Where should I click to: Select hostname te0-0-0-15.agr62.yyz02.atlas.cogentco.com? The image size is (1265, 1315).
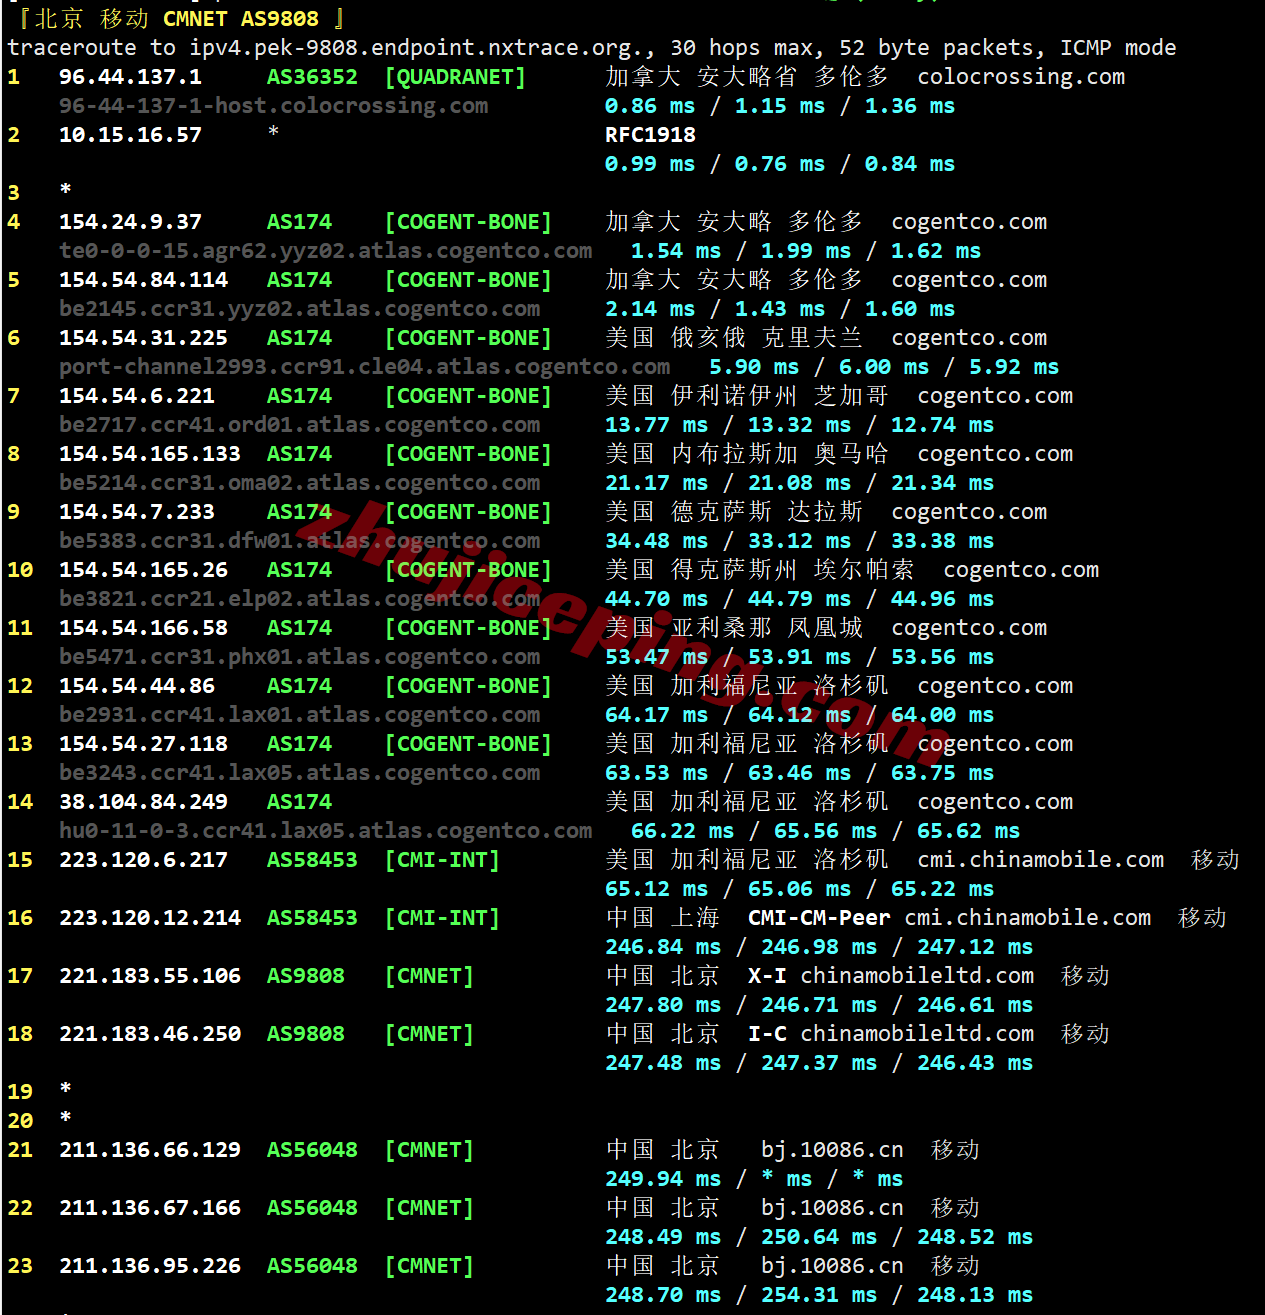click(x=325, y=251)
